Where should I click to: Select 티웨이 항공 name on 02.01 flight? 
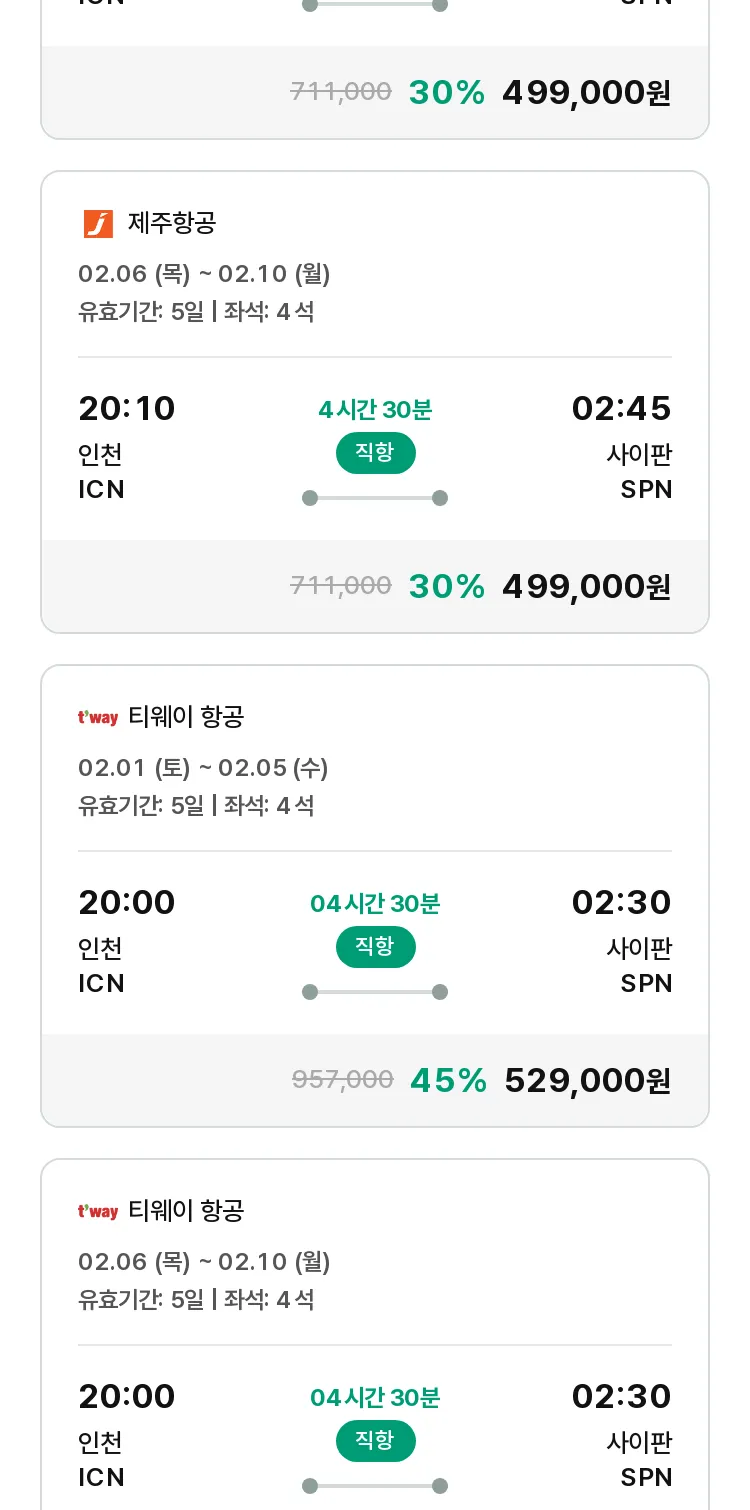(186, 717)
